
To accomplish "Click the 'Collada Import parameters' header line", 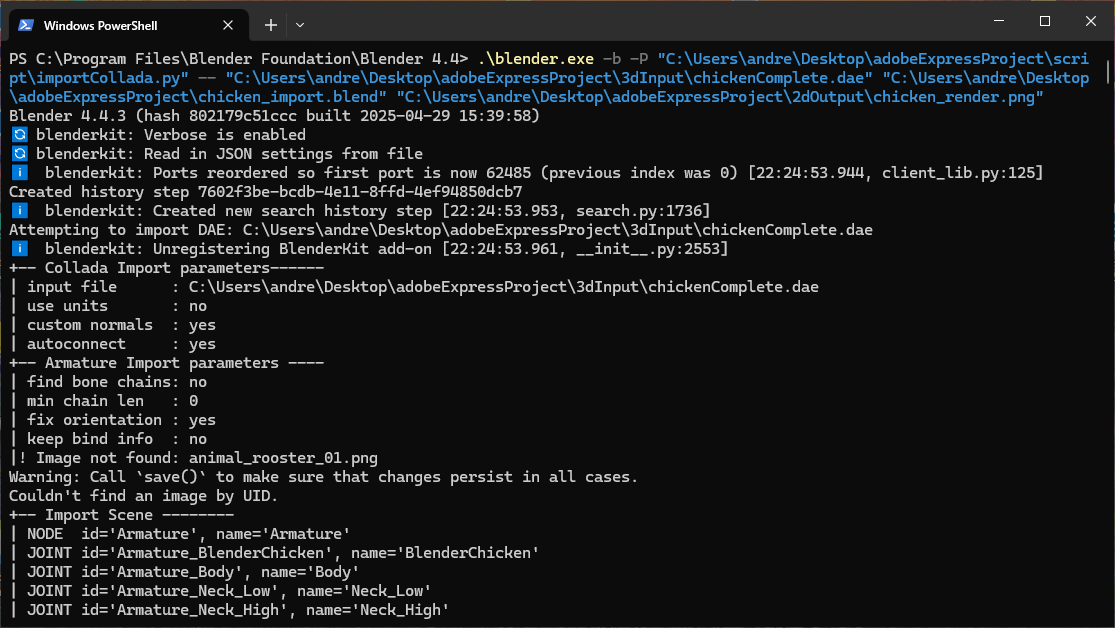I will [x=166, y=268].
